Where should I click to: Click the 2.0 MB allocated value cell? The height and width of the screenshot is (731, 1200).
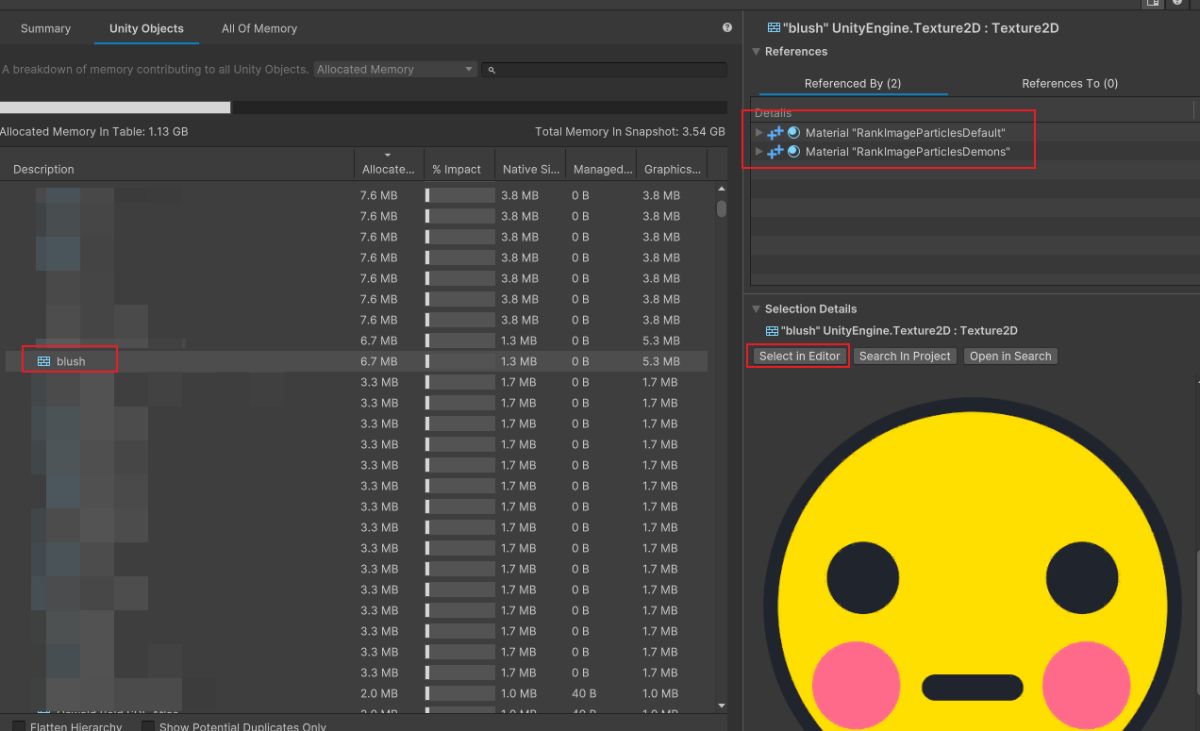pyautogui.click(x=379, y=693)
